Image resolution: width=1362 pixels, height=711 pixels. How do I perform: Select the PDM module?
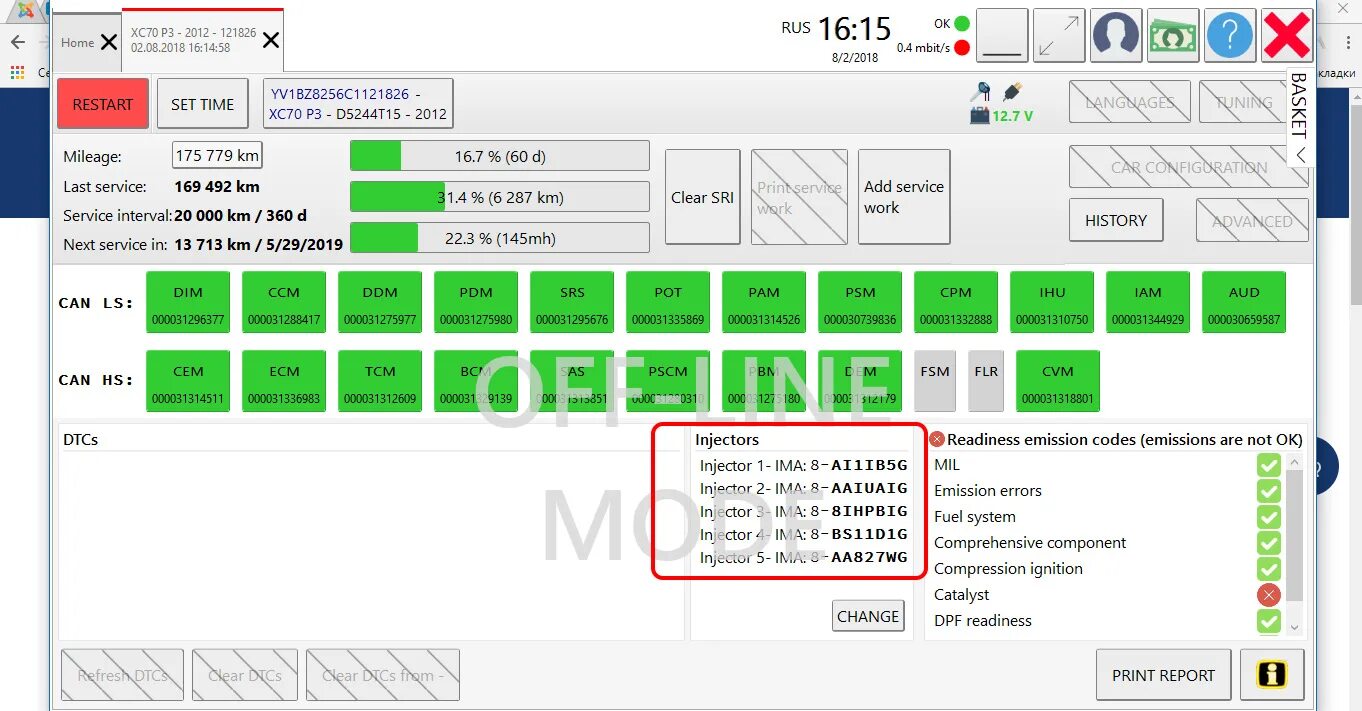(476, 302)
